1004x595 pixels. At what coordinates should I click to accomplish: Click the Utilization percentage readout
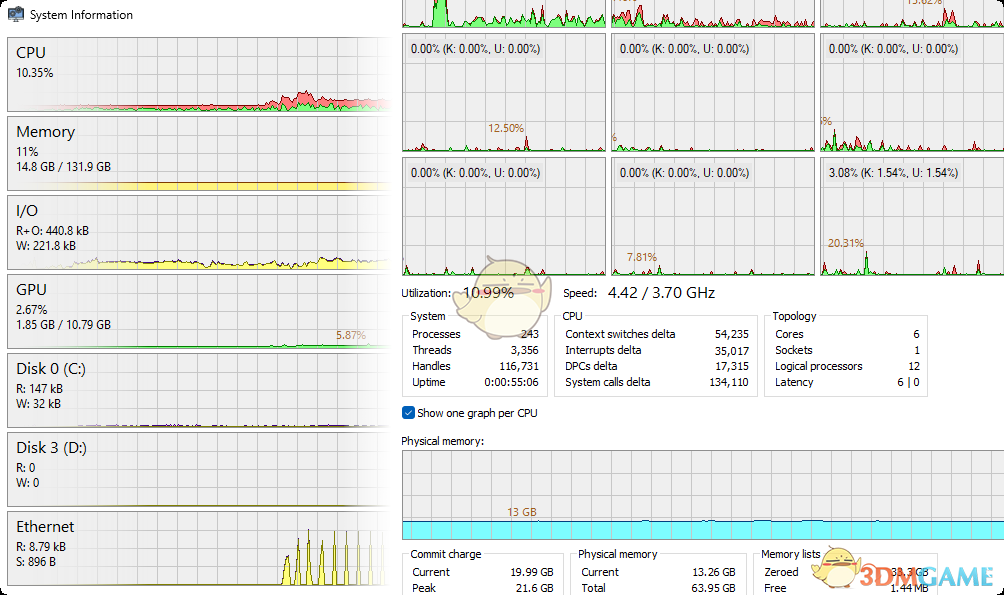tap(488, 293)
